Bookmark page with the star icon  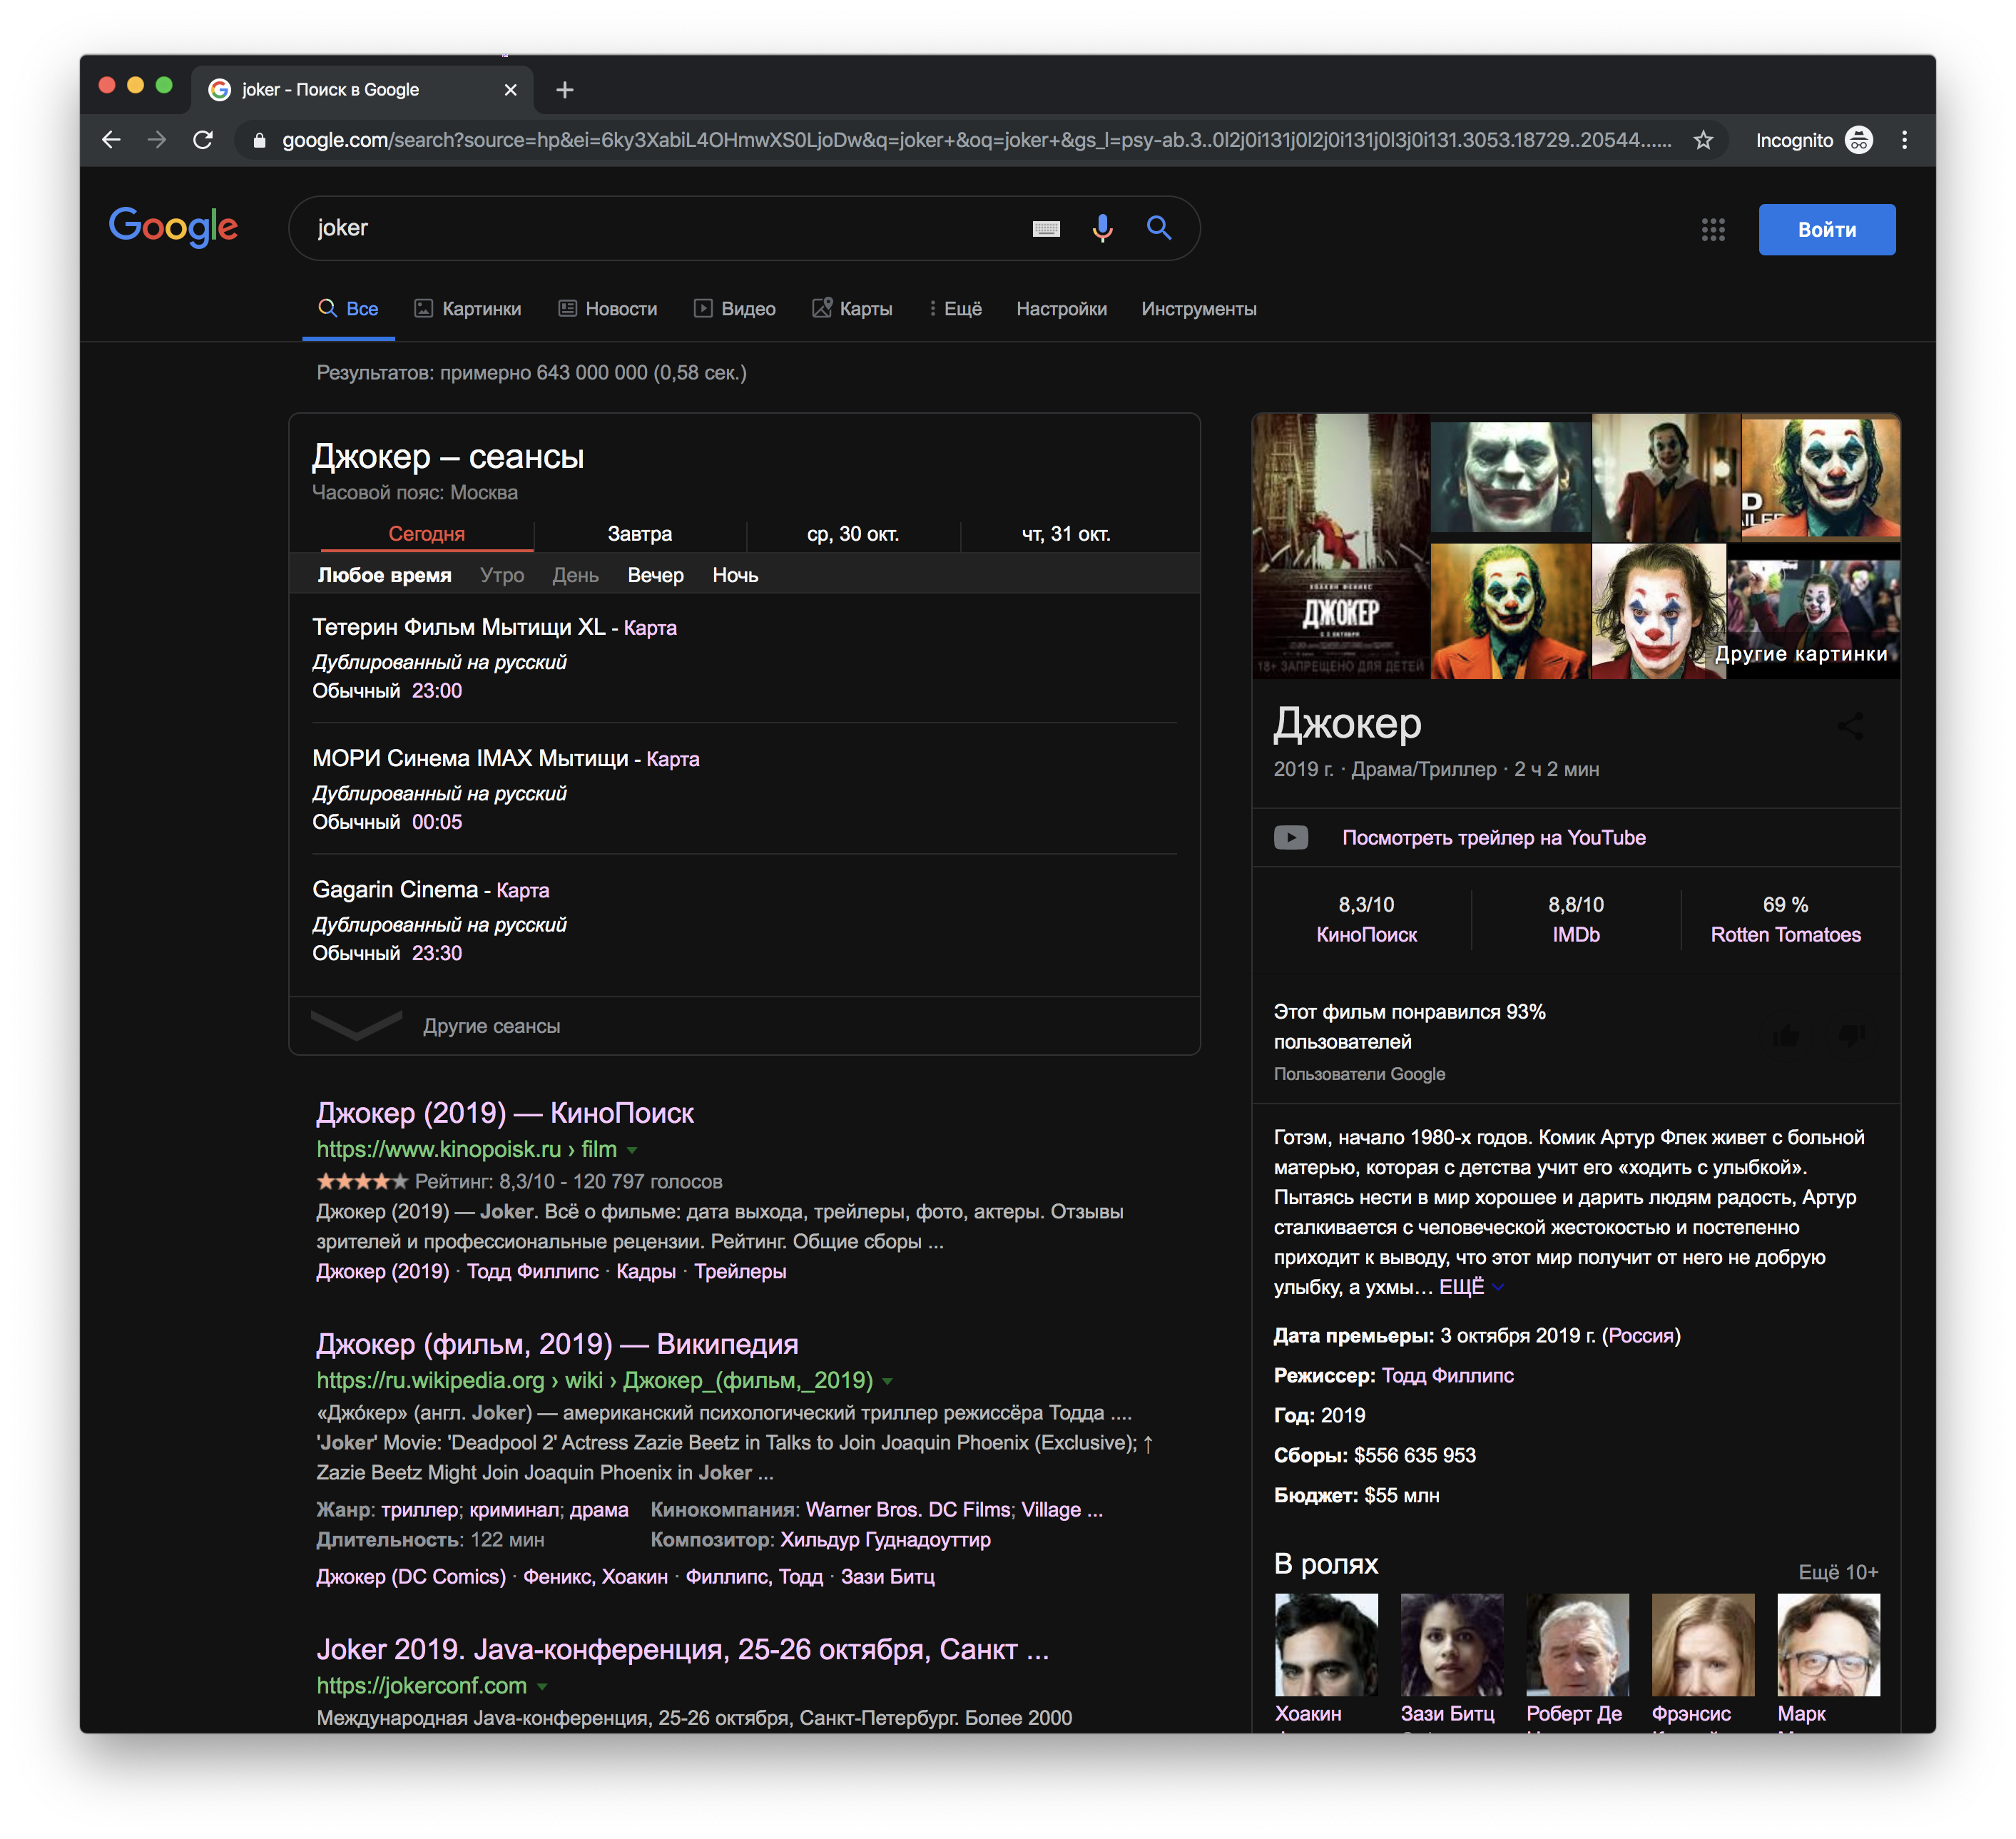[x=1703, y=140]
